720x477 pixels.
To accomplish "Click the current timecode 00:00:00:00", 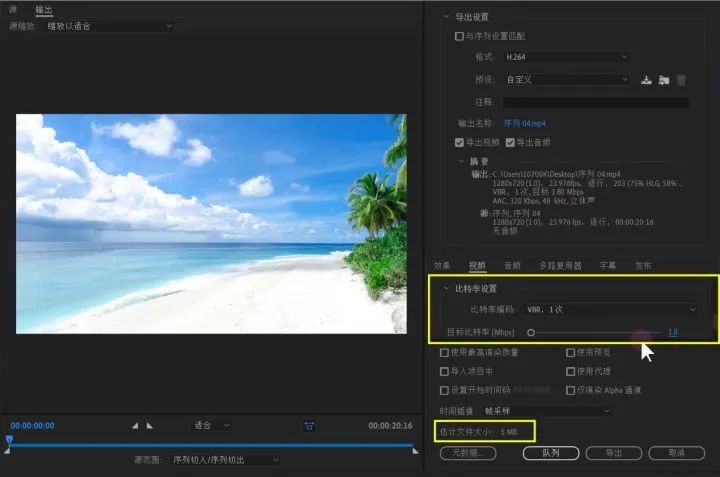I will tap(33, 426).
